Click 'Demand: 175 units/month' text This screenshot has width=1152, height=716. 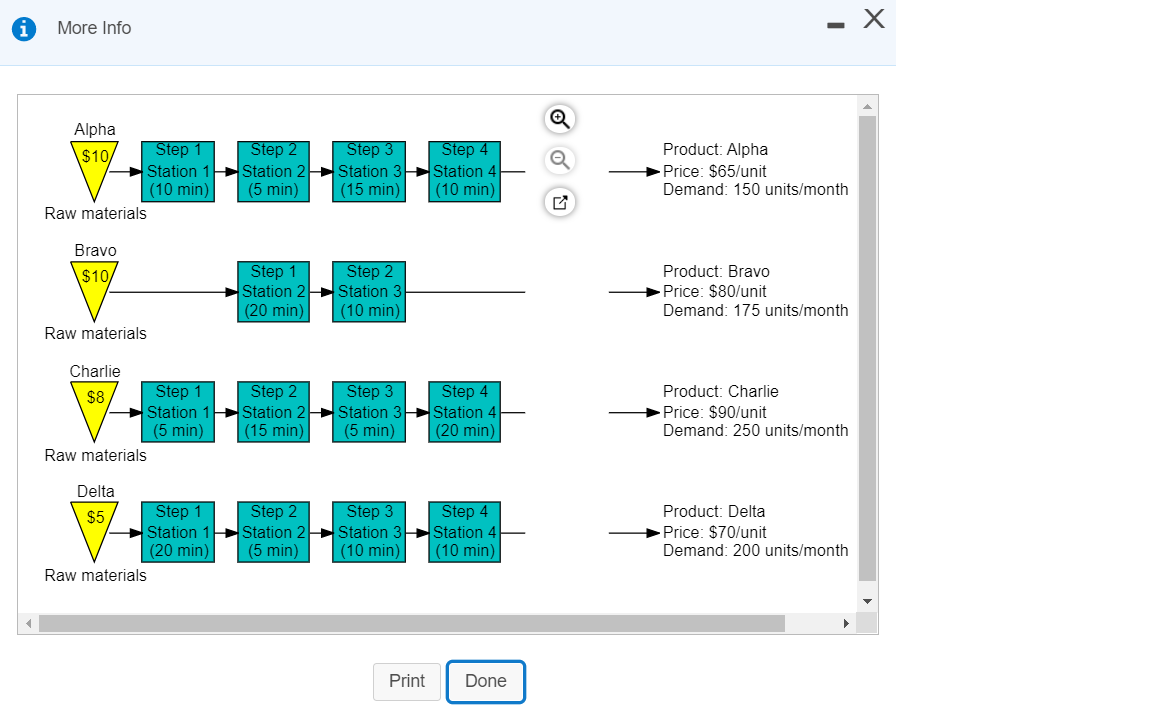click(755, 311)
